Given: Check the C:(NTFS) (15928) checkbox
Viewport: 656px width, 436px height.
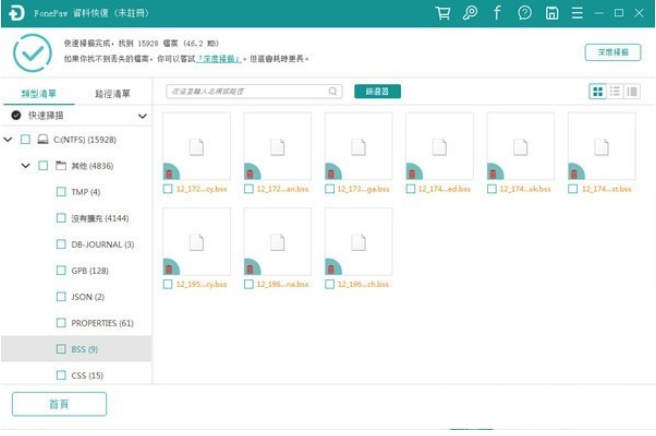Looking at the screenshot, I should click(26, 139).
